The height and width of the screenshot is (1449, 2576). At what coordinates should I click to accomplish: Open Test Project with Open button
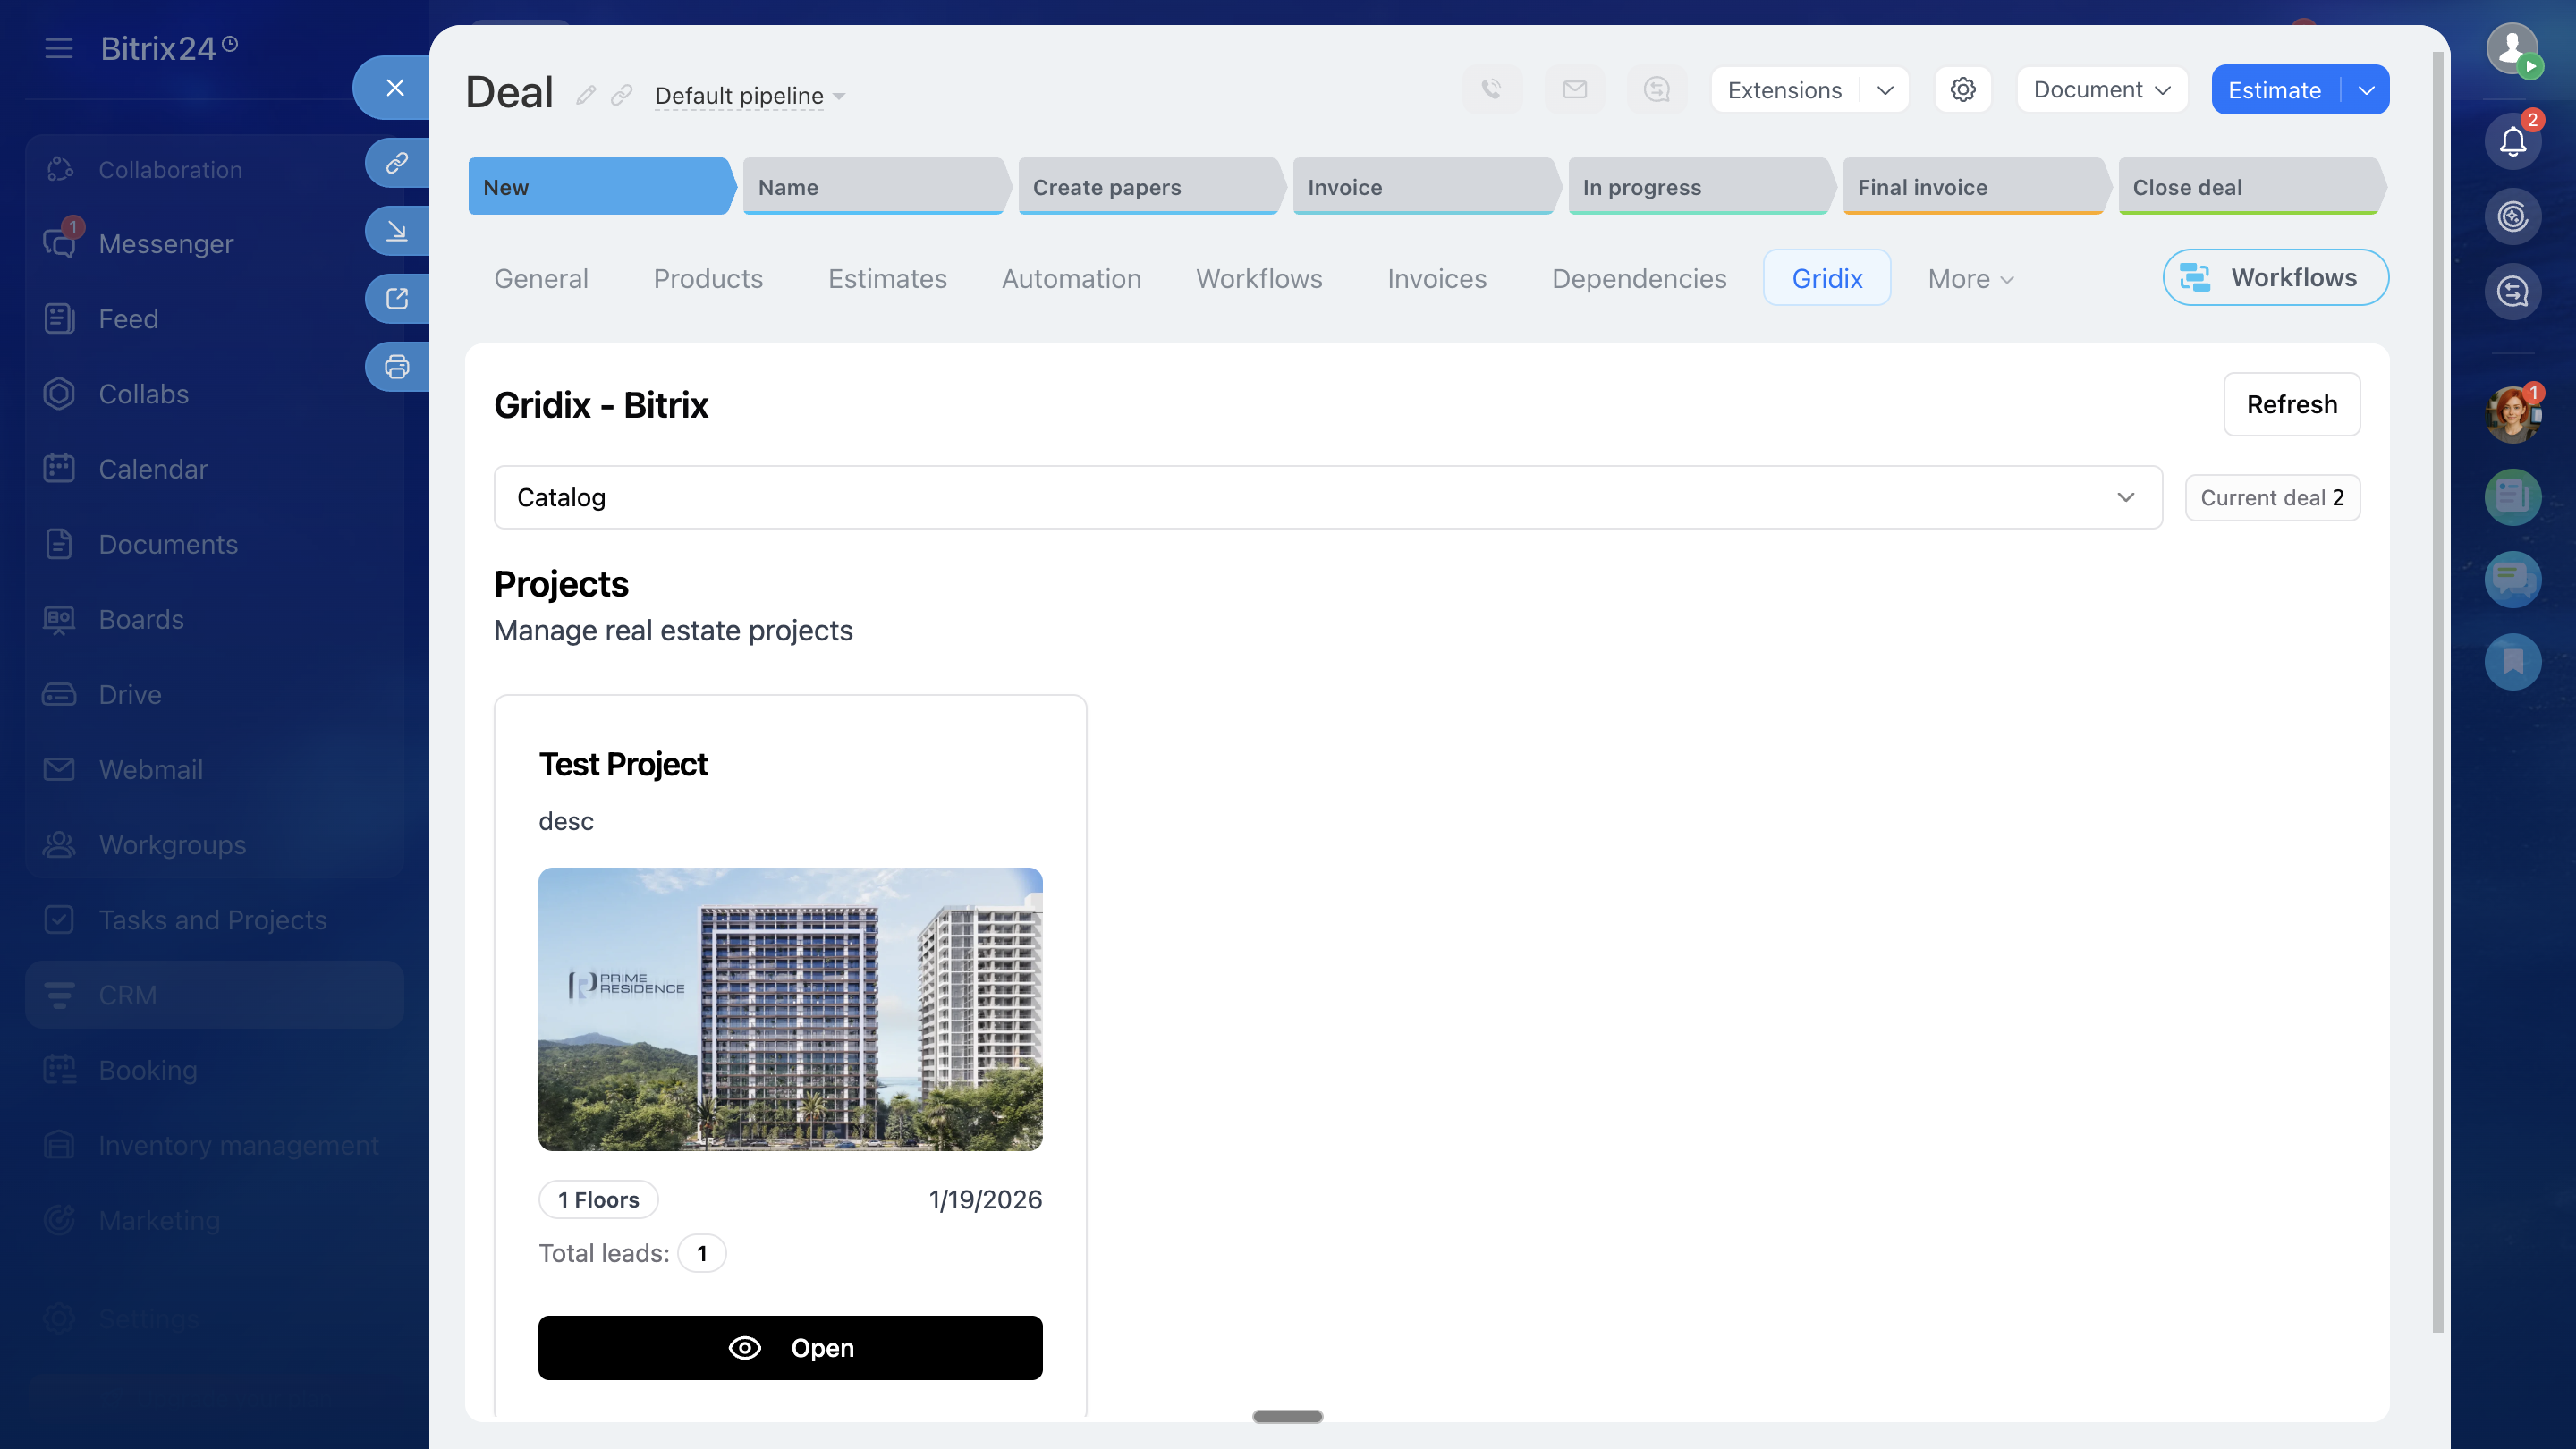(x=790, y=1347)
